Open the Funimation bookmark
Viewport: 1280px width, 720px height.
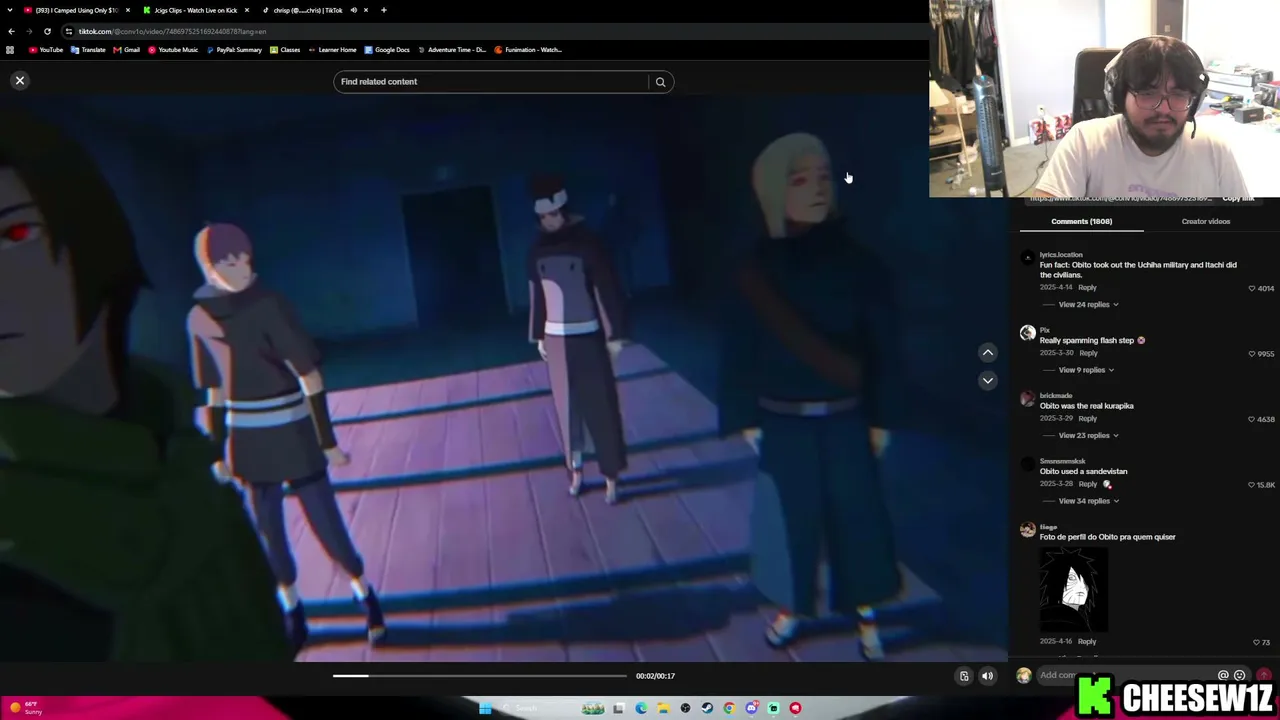tap(528, 50)
